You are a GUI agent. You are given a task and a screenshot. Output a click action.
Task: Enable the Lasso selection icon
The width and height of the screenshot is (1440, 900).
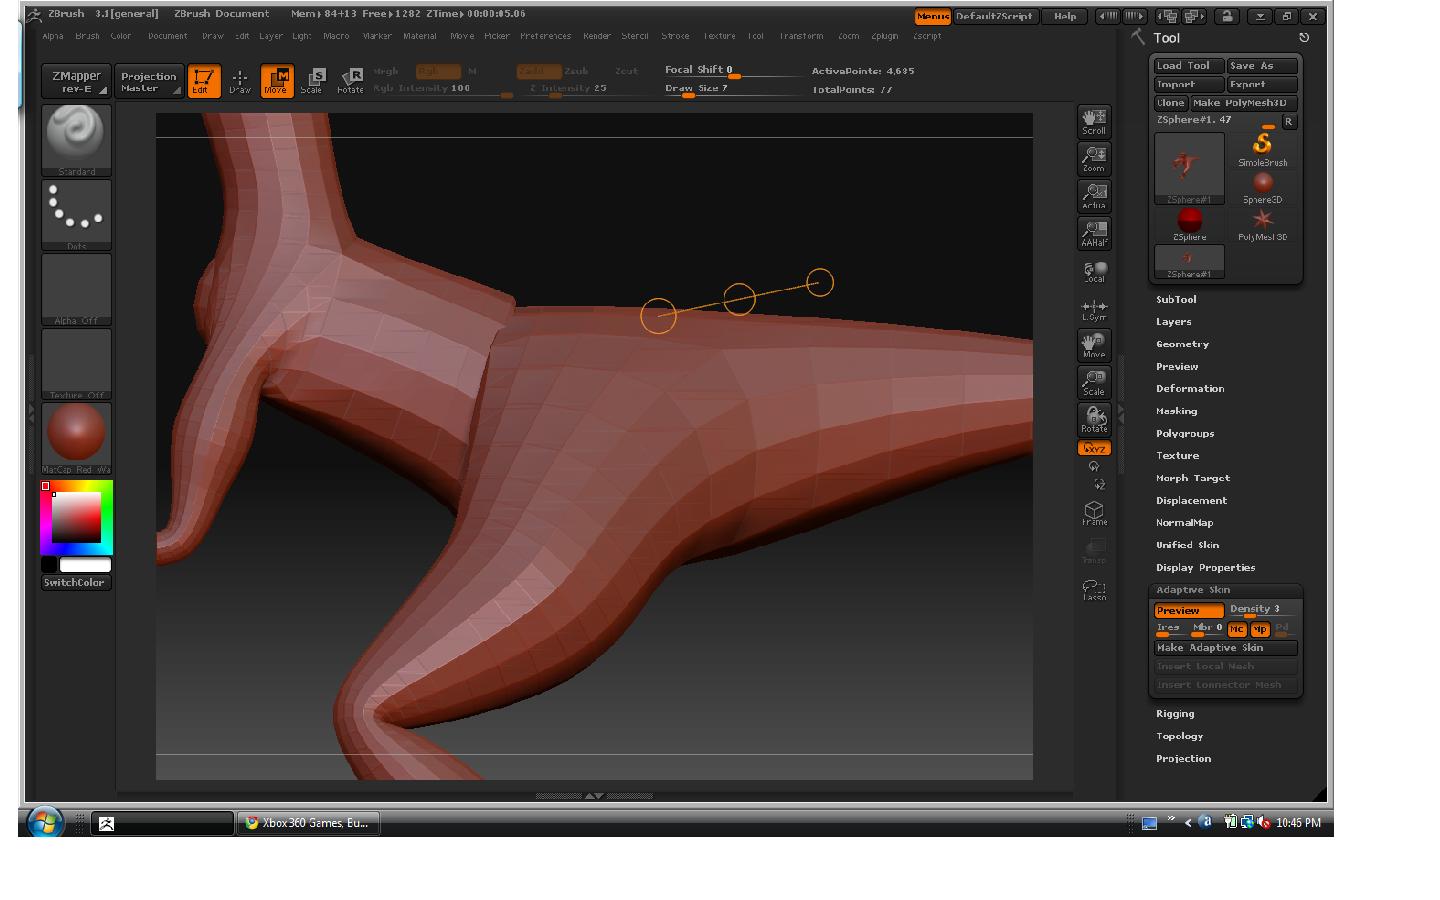[x=1094, y=589]
